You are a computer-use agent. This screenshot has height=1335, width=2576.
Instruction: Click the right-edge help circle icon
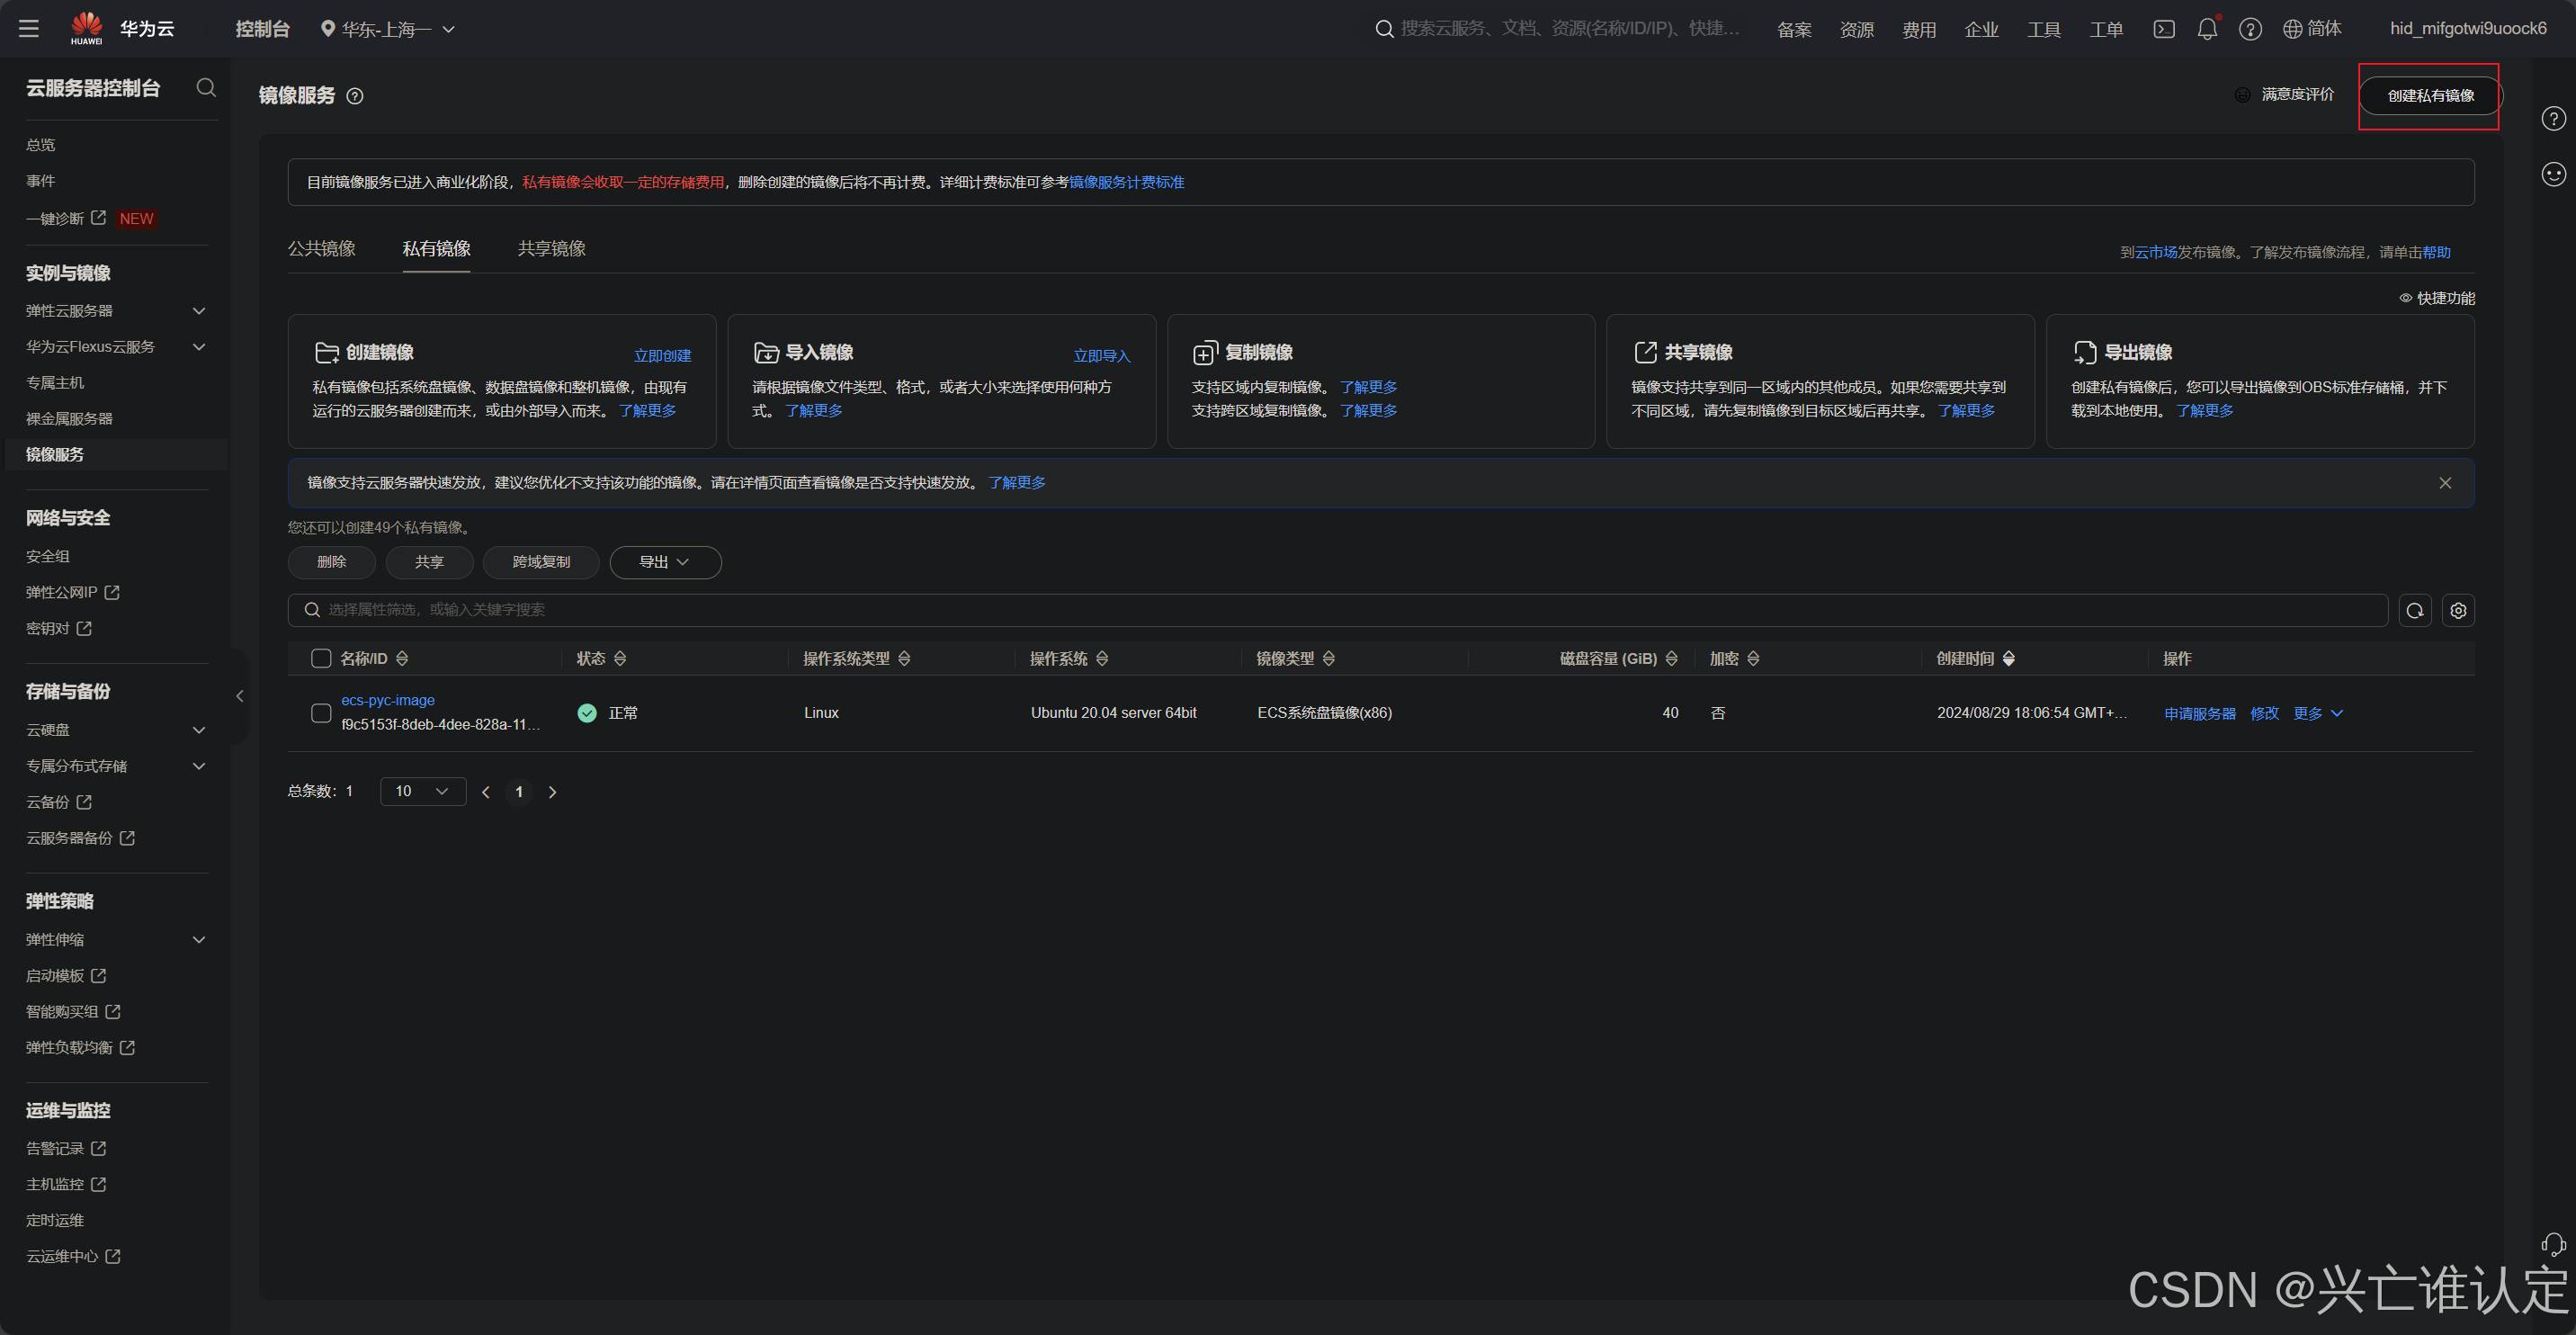point(2553,119)
